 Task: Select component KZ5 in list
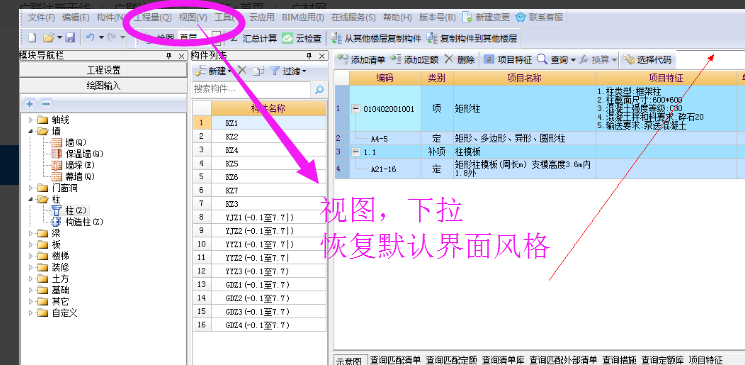pos(269,163)
